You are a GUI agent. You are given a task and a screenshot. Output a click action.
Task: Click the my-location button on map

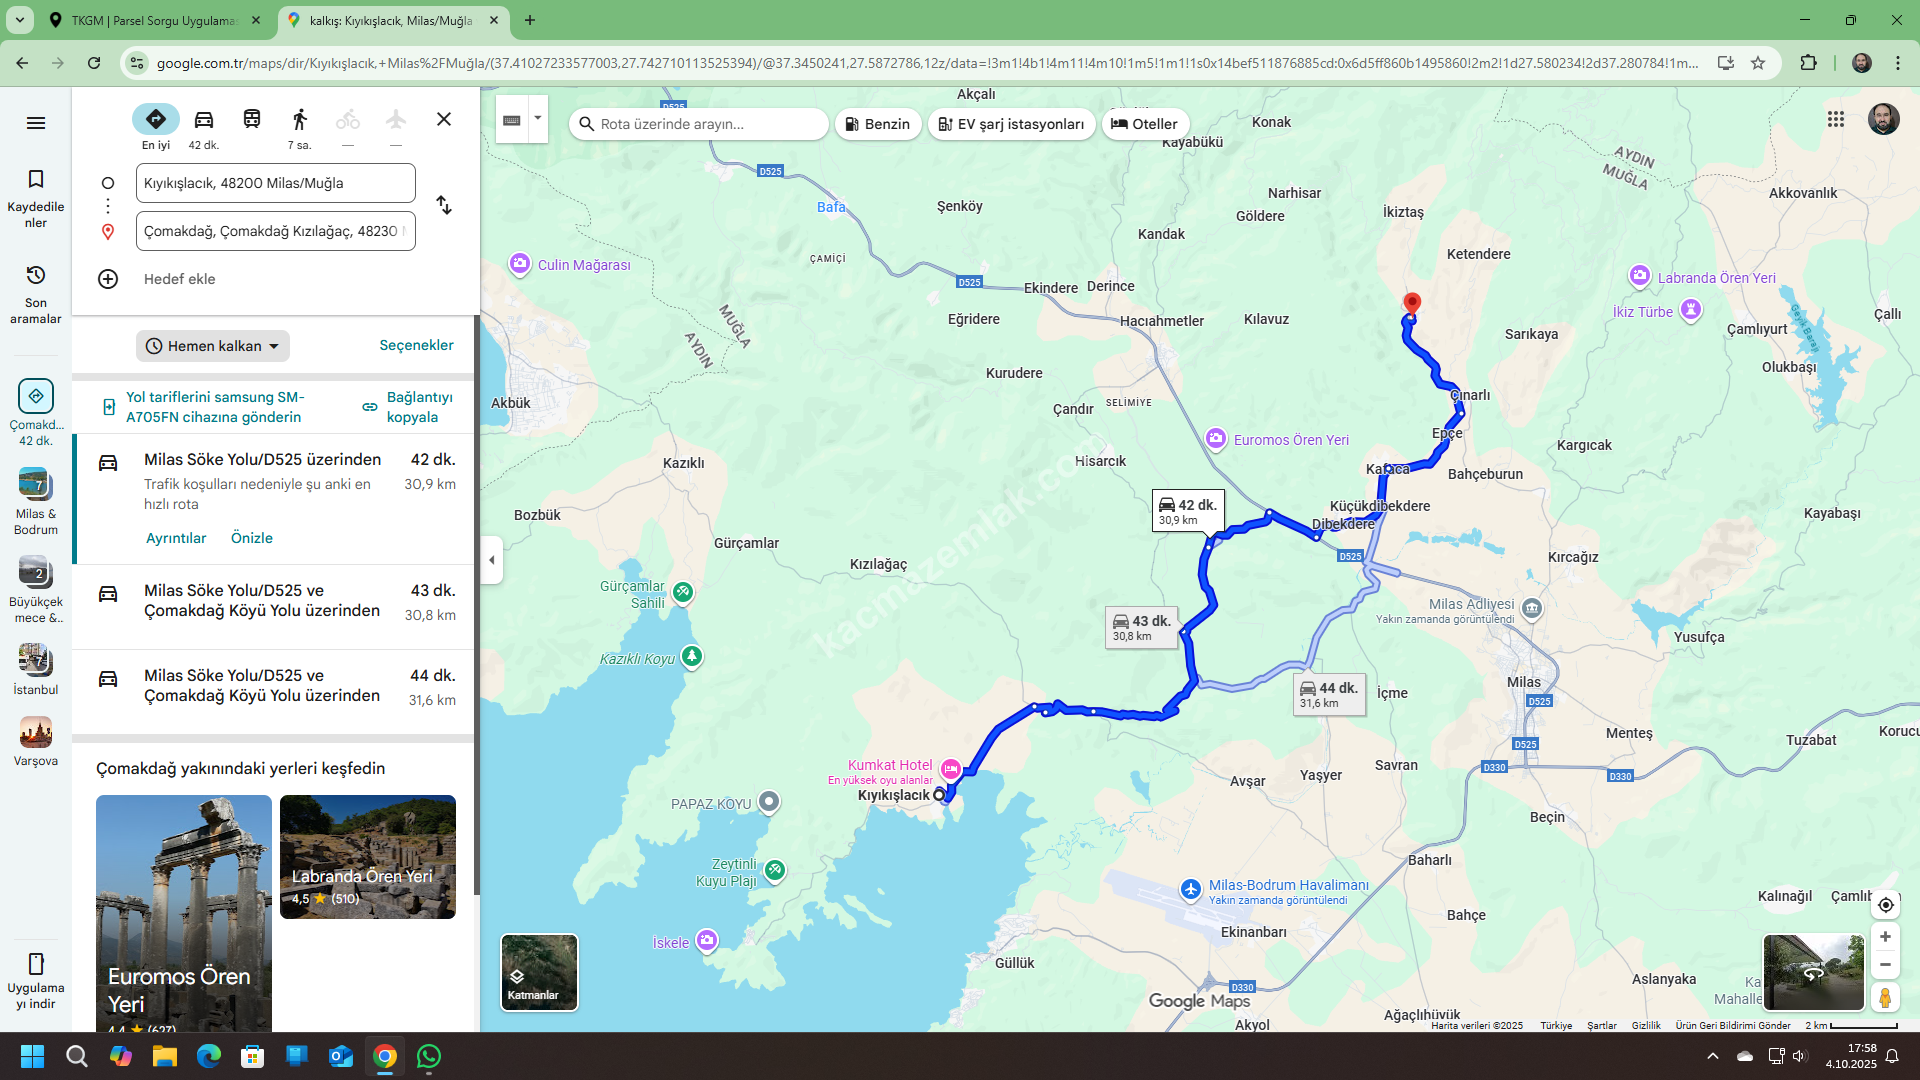pyautogui.click(x=1885, y=905)
